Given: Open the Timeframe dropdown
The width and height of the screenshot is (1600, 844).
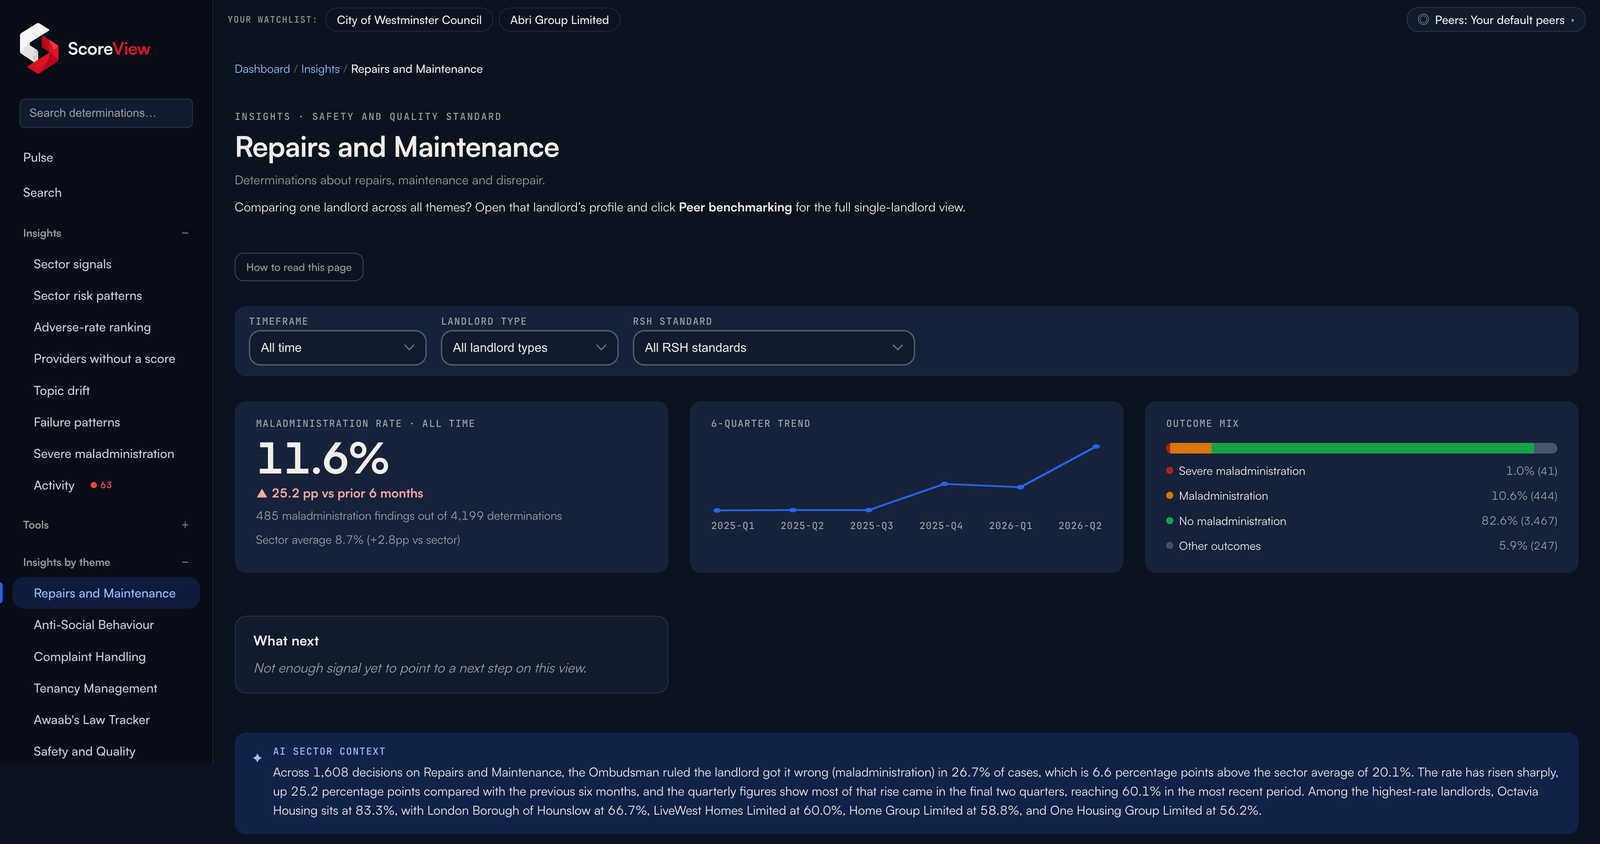Looking at the screenshot, I should coord(337,348).
